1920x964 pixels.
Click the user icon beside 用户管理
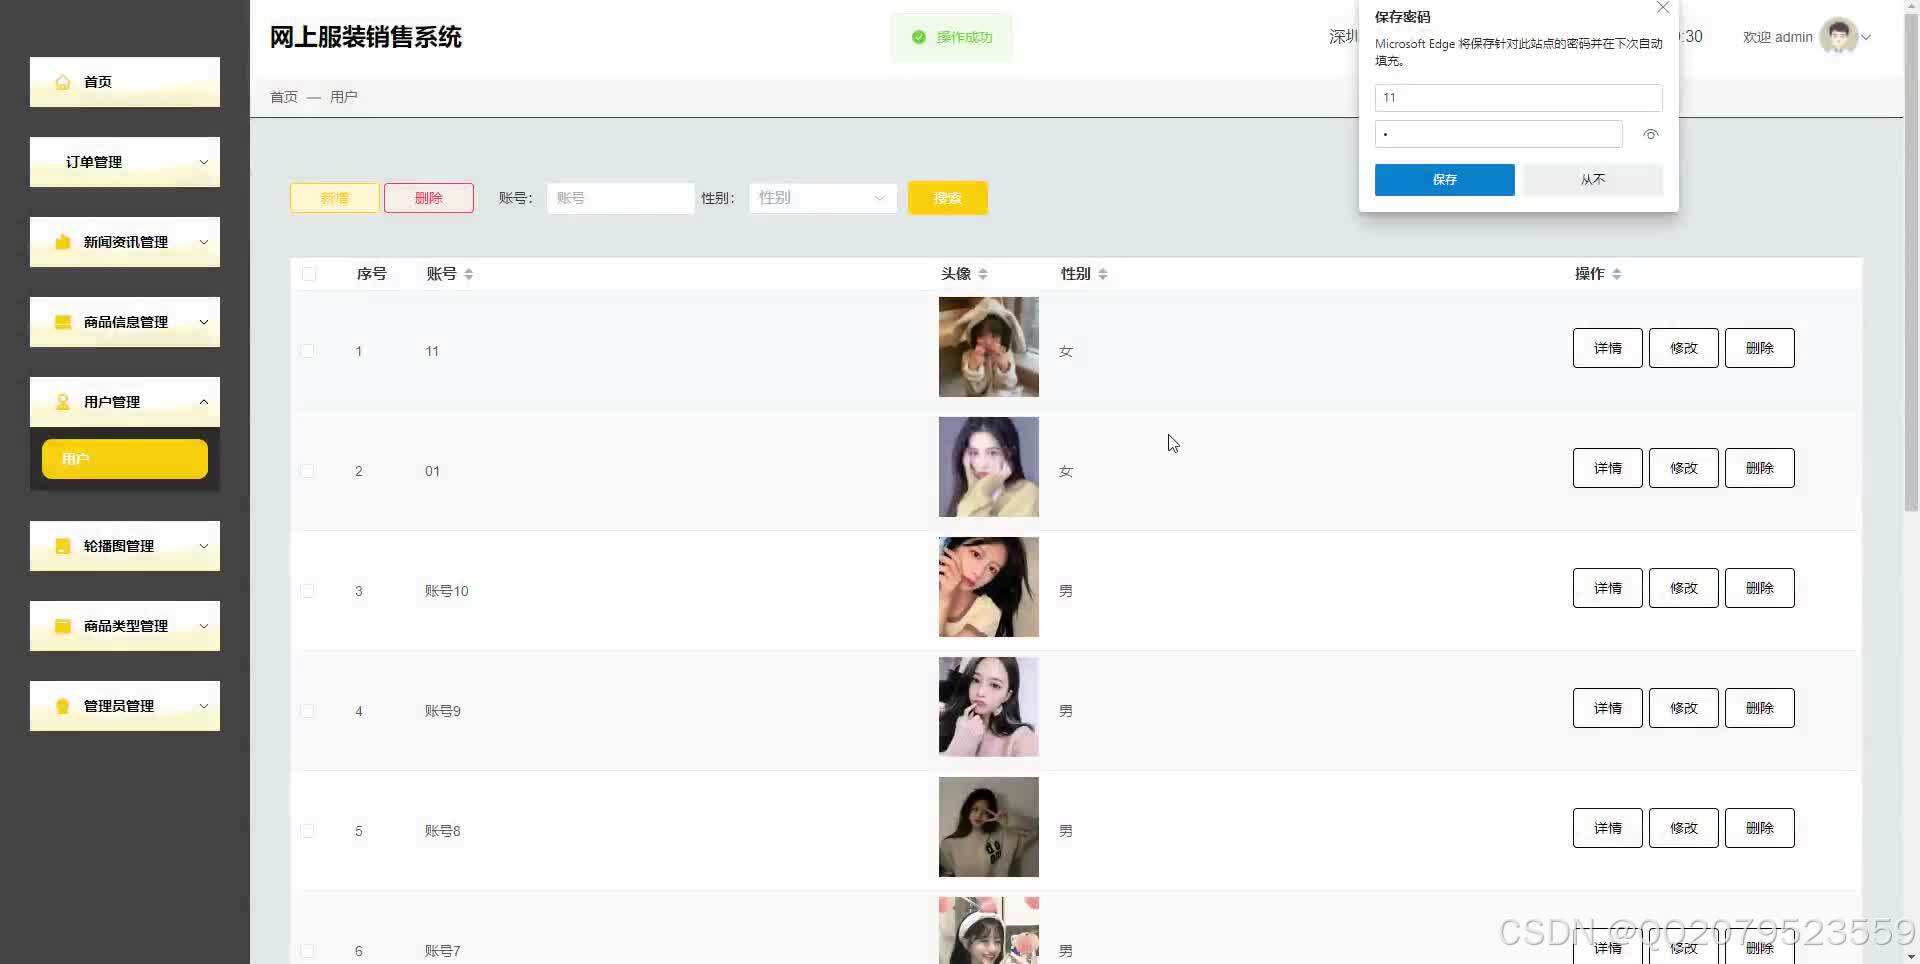[x=63, y=402]
